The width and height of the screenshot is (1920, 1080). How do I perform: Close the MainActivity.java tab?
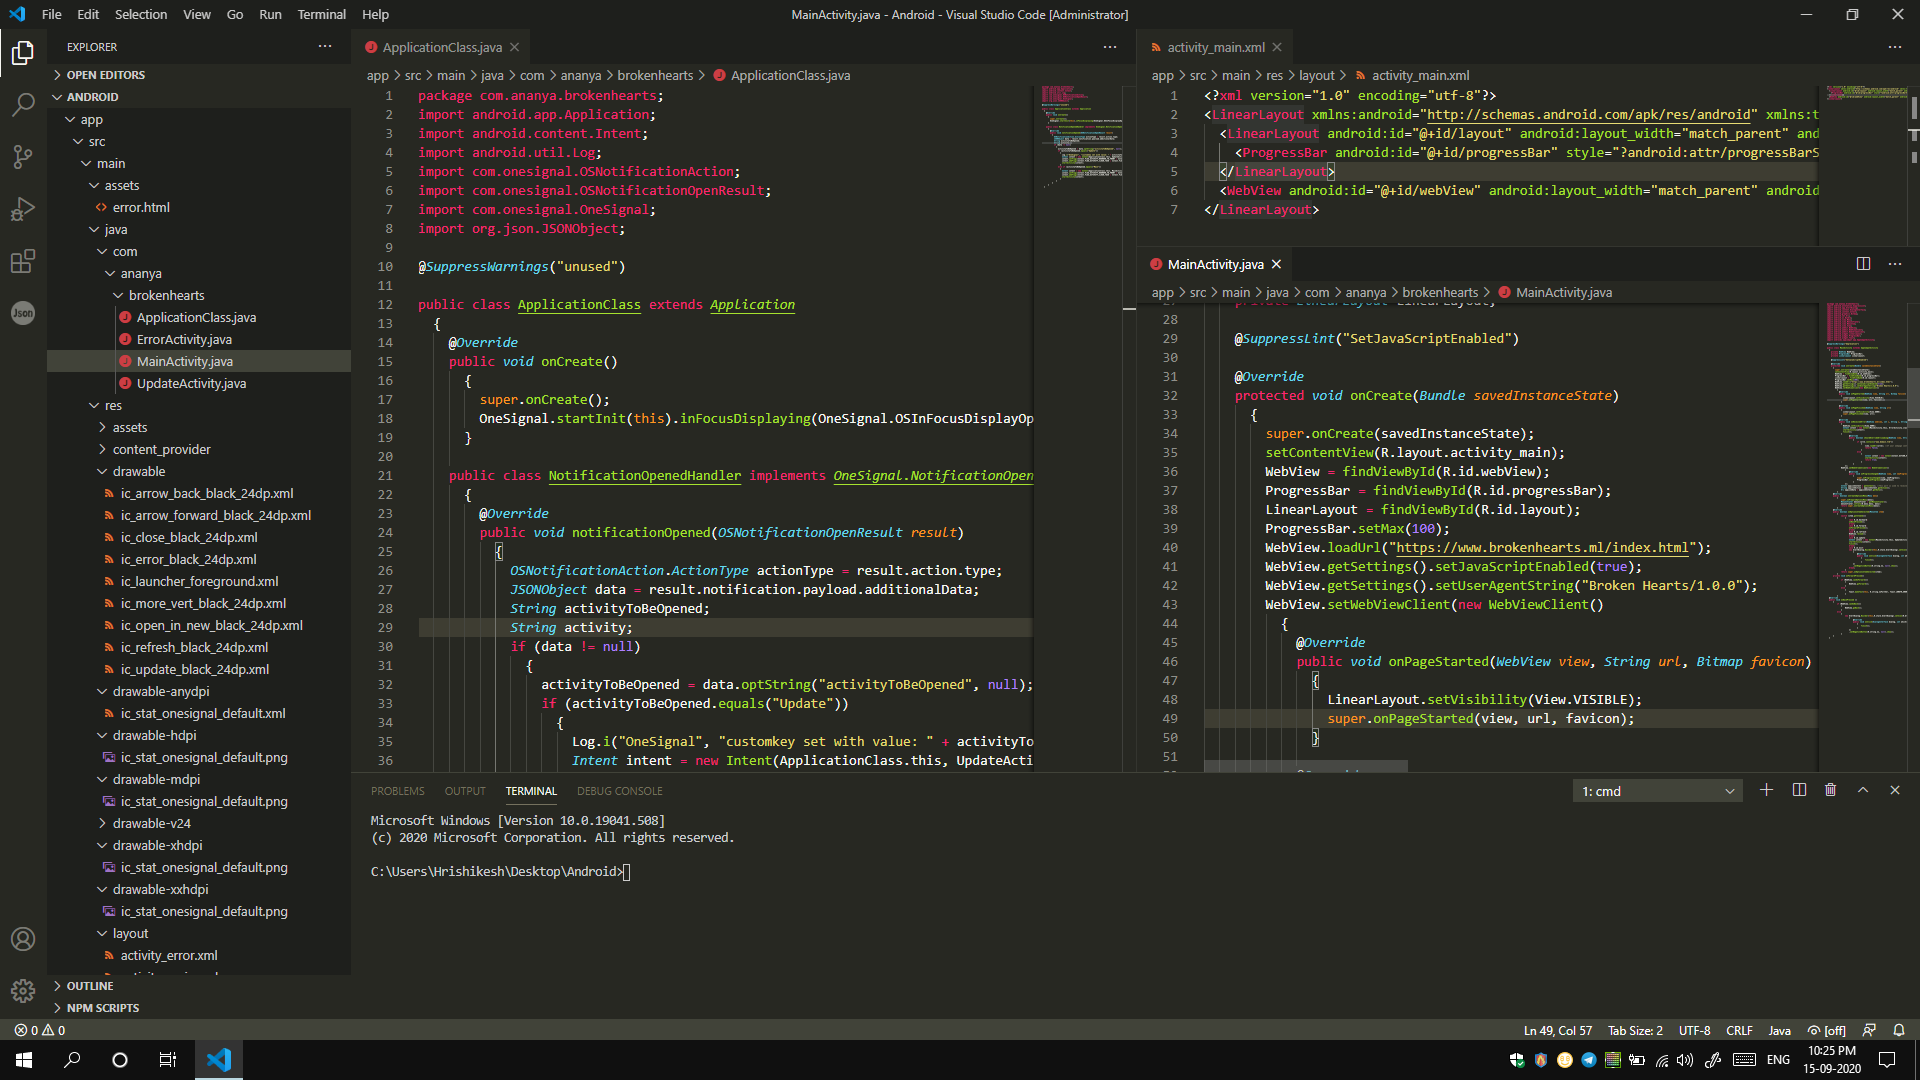coord(1276,264)
